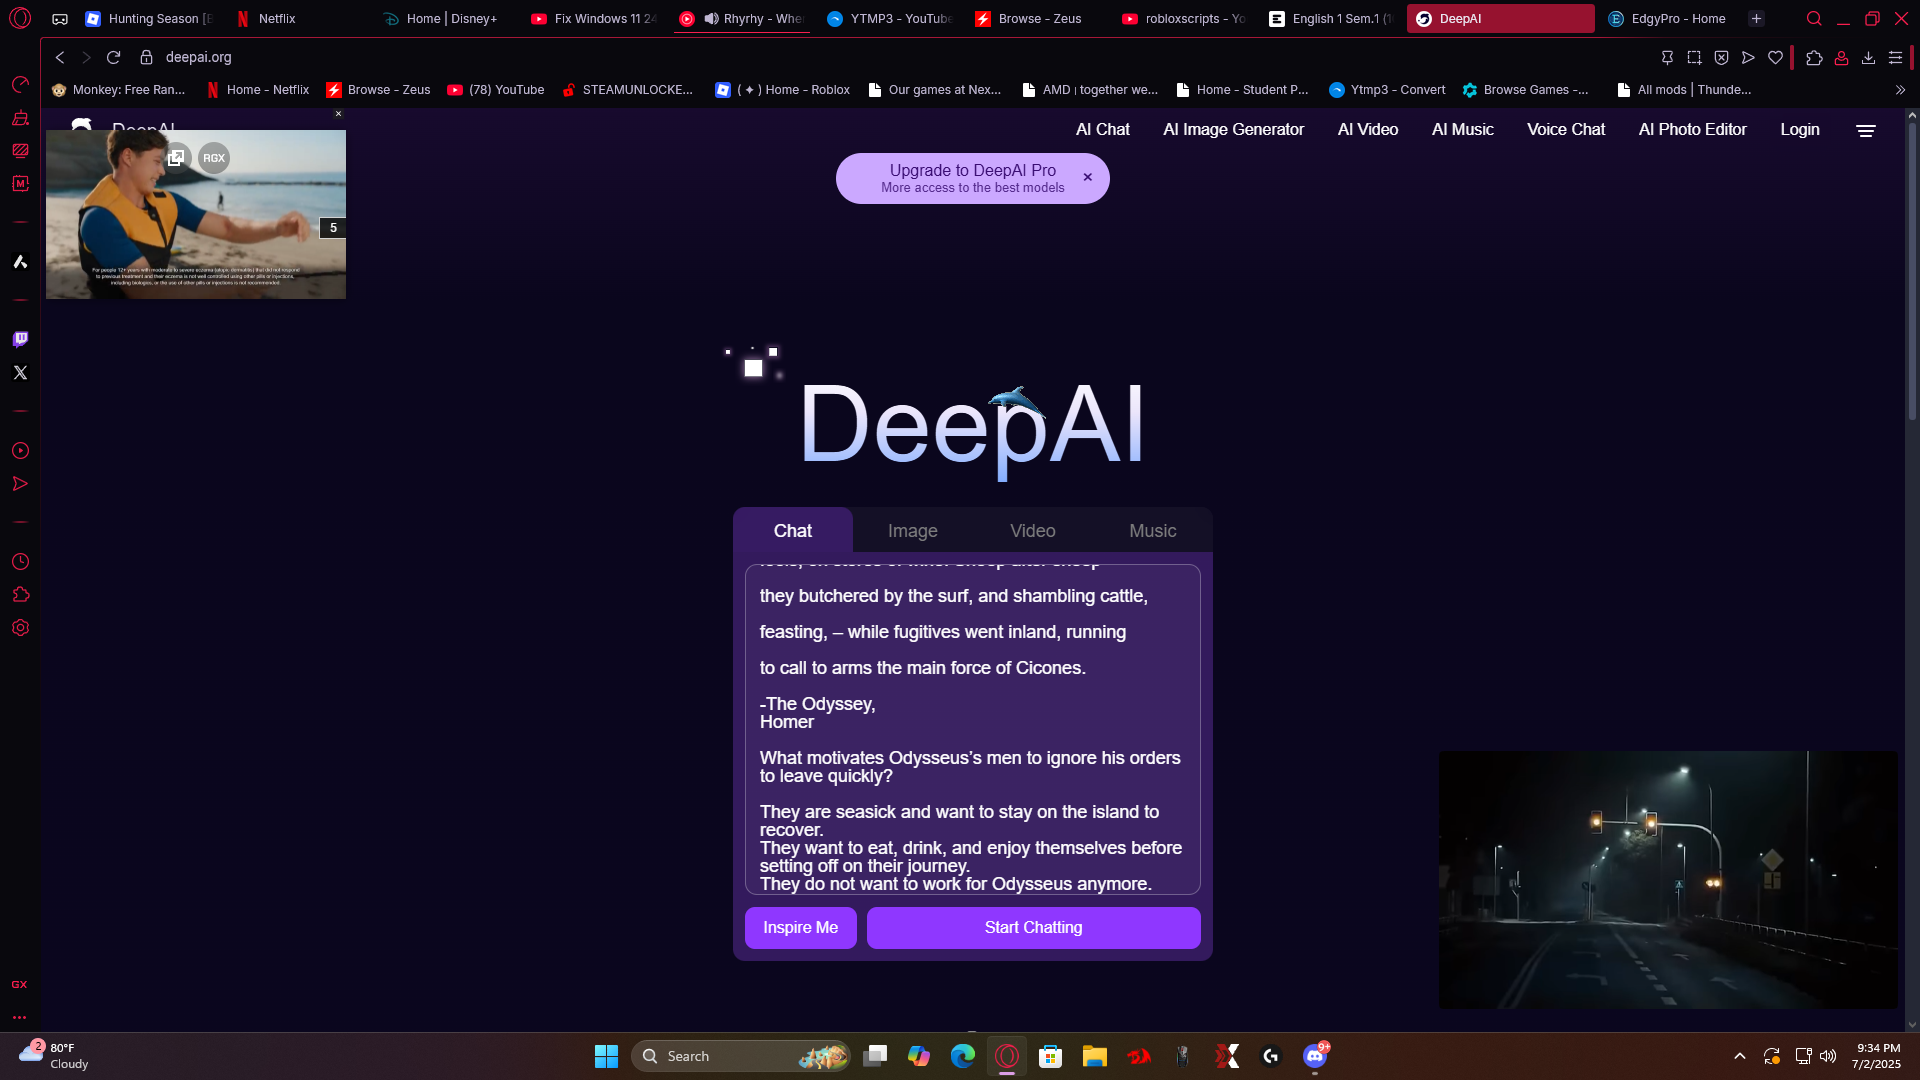Open the volume control in system tray

[x=1828, y=1056]
